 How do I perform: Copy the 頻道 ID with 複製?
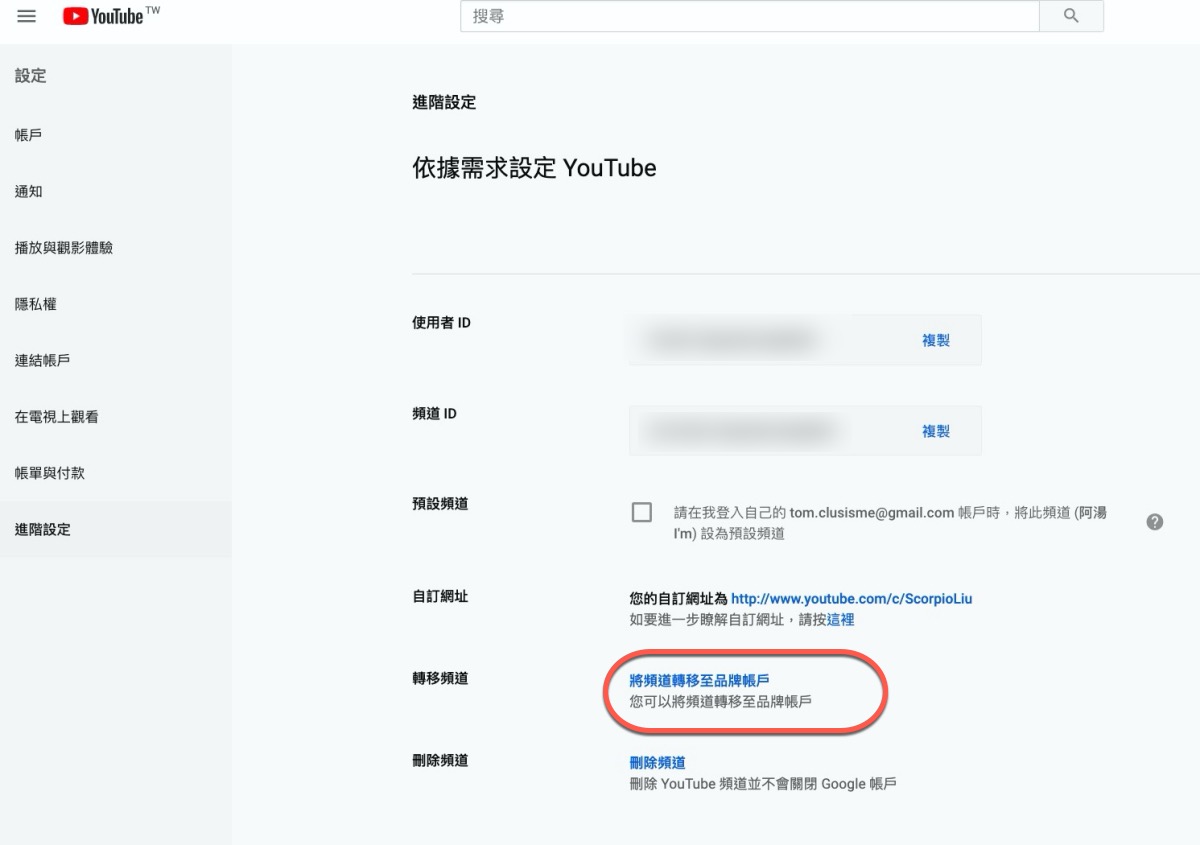[936, 431]
